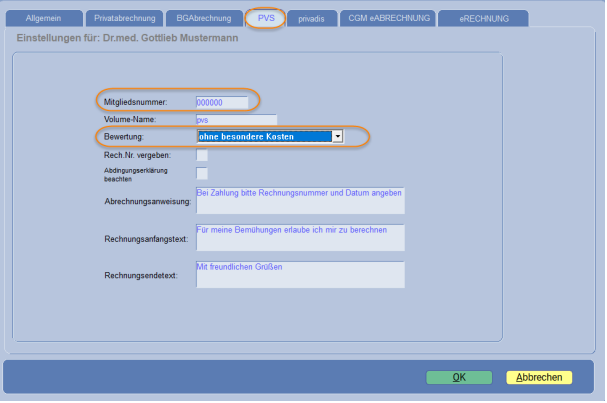607x403 pixels.
Task: Click into the Abrechnungsanweisung text area
Action: (x=300, y=201)
